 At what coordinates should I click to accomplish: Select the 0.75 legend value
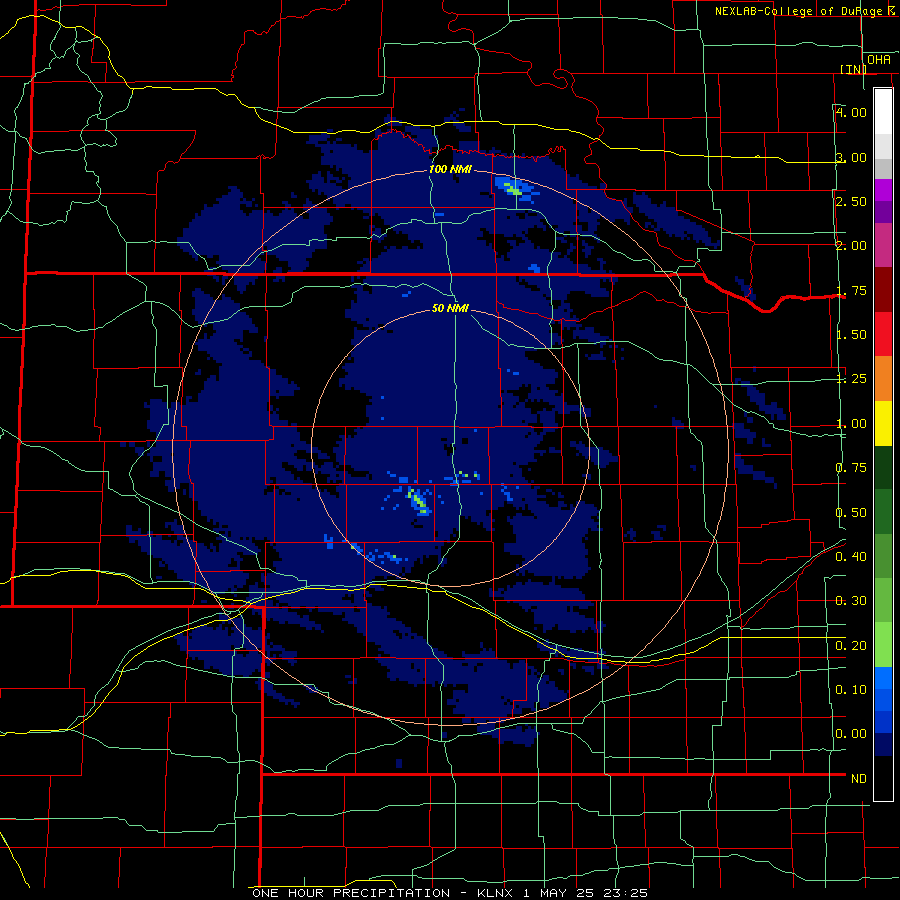tap(851, 468)
